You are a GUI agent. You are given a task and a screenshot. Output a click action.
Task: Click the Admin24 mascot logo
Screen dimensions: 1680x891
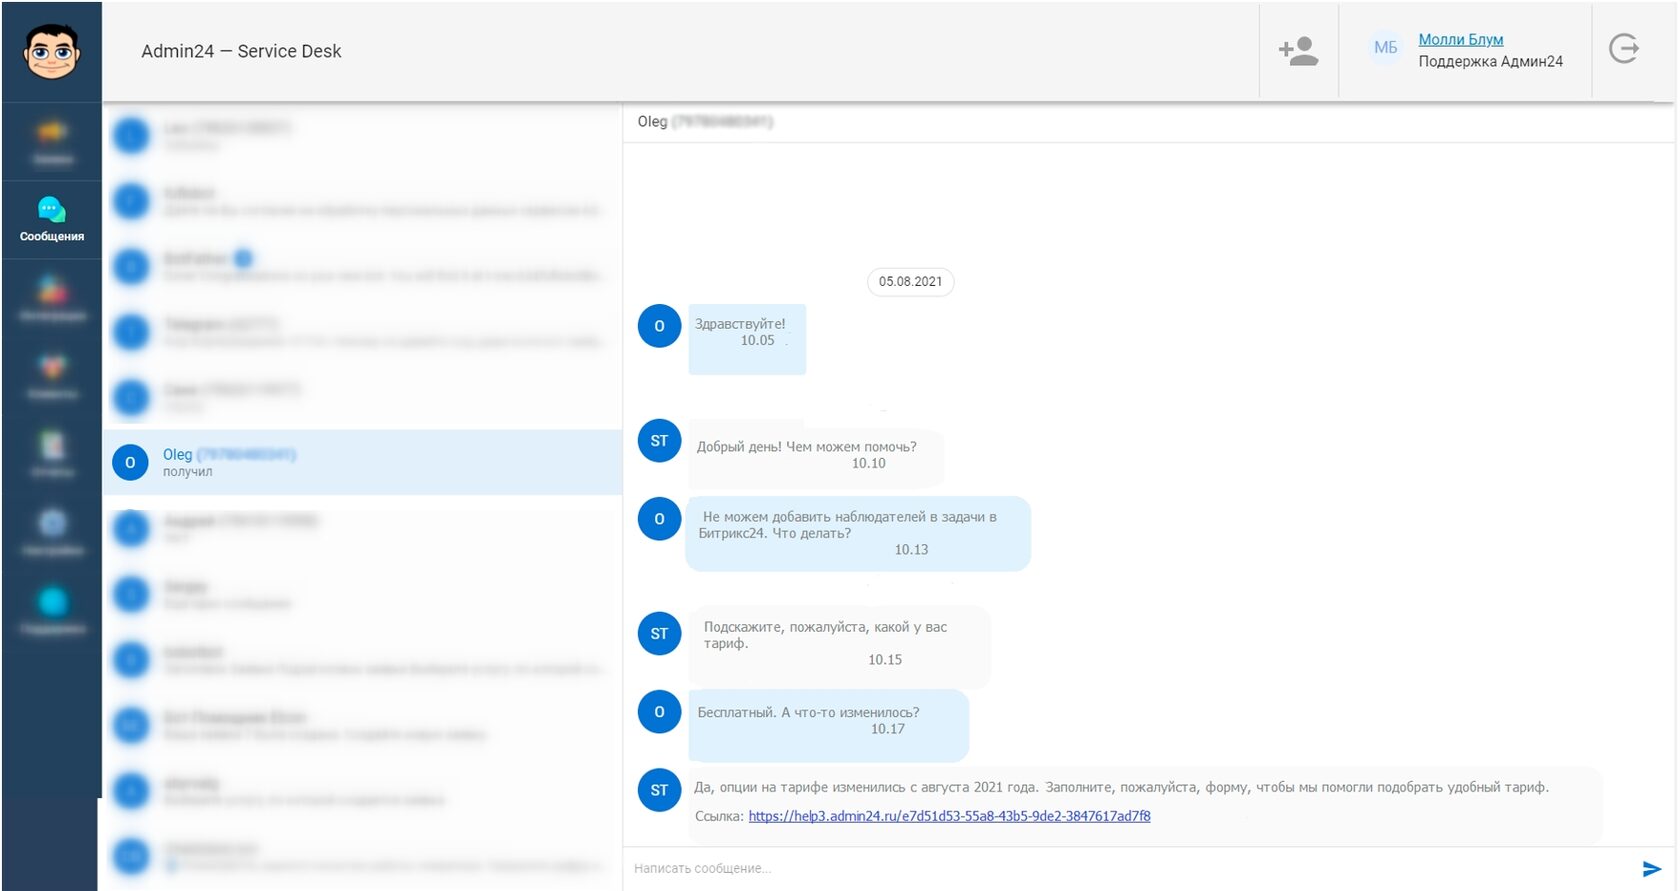(52, 51)
